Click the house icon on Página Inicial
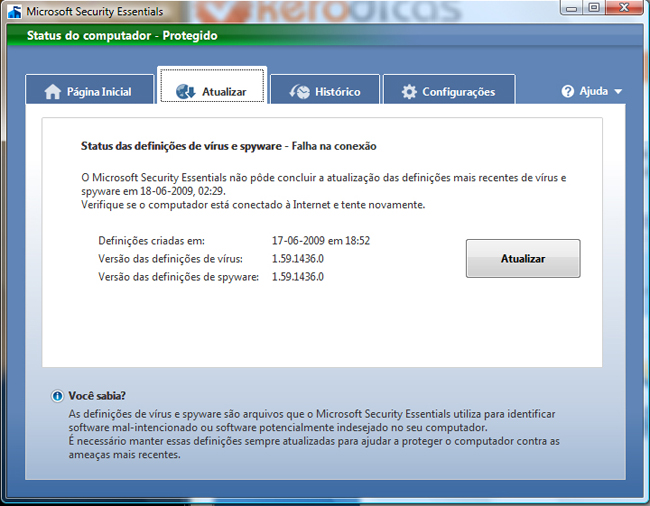650x506 pixels. click(x=53, y=92)
